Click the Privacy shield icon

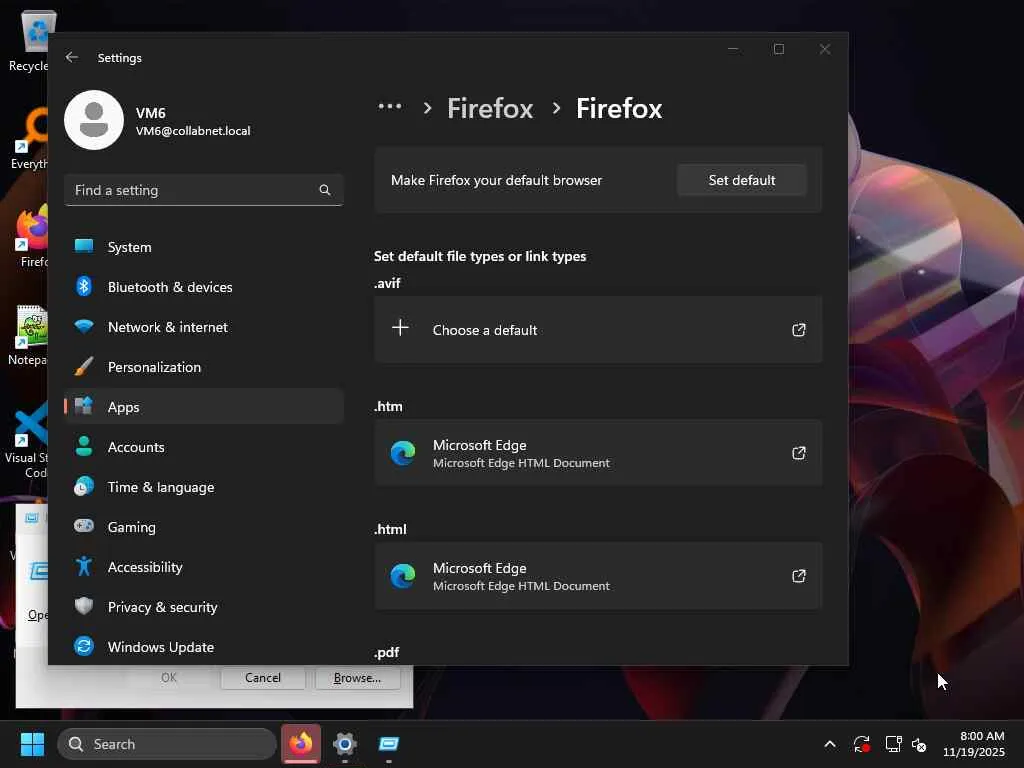pyautogui.click(x=84, y=606)
